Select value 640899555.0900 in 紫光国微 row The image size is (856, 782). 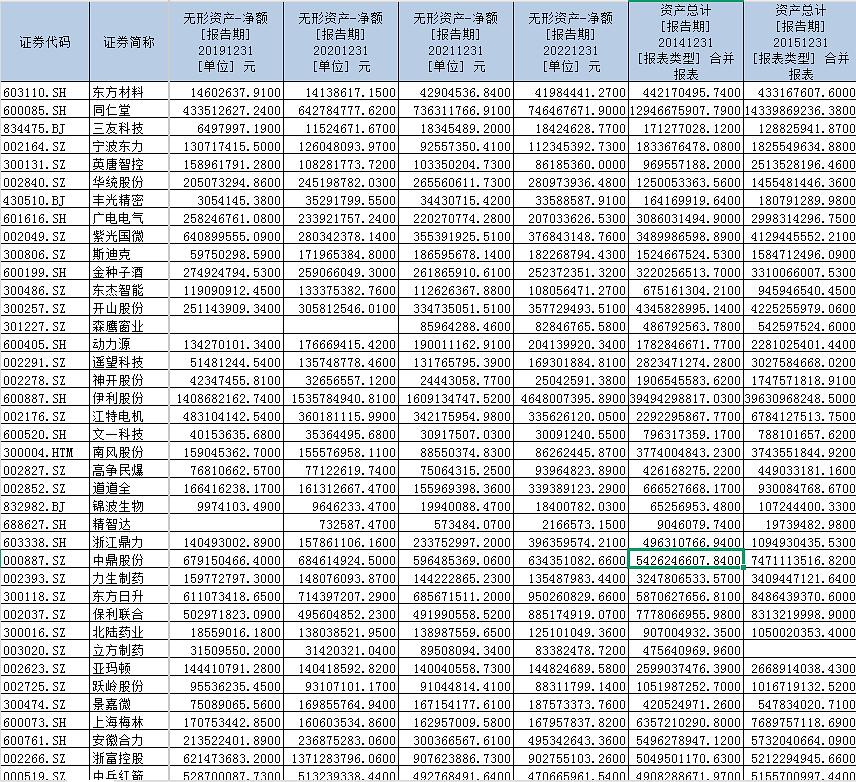pyautogui.click(x=226, y=236)
